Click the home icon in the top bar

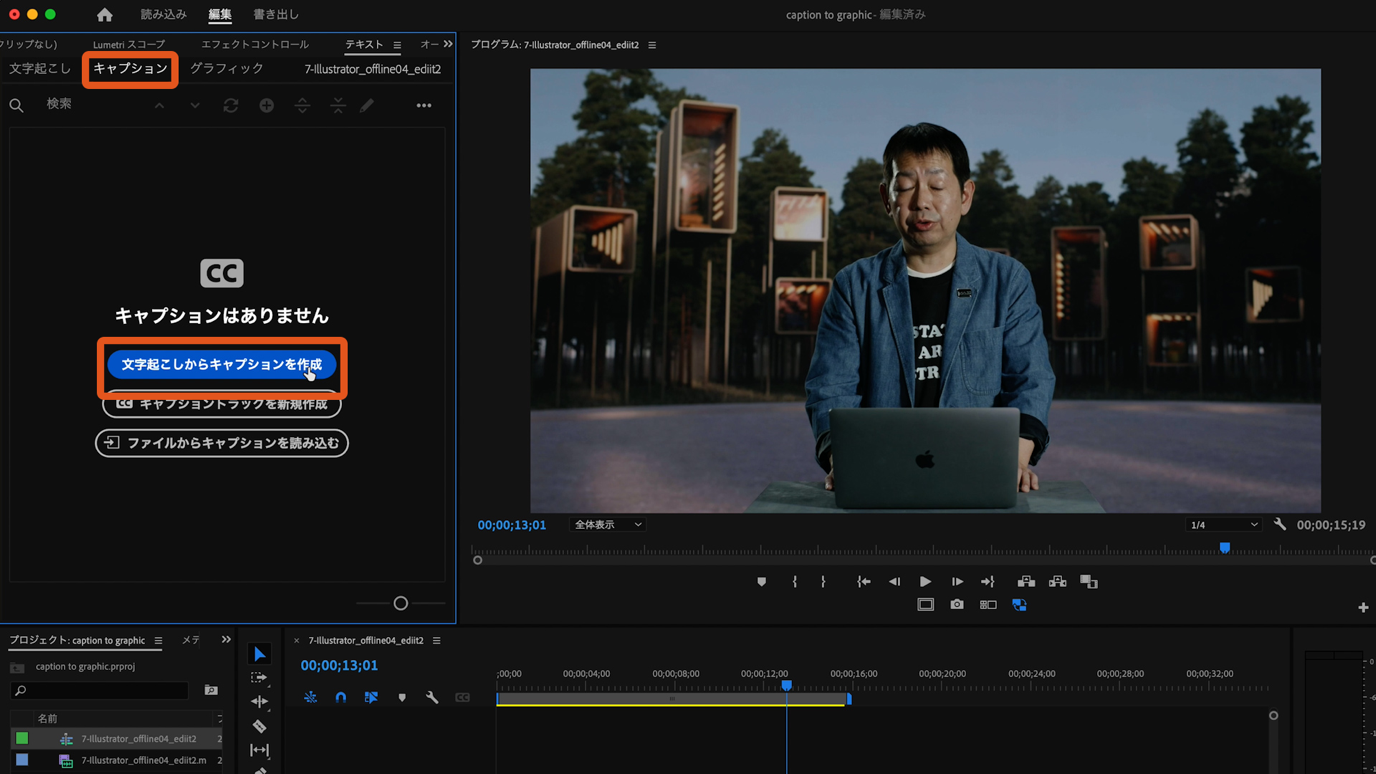point(104,15)
